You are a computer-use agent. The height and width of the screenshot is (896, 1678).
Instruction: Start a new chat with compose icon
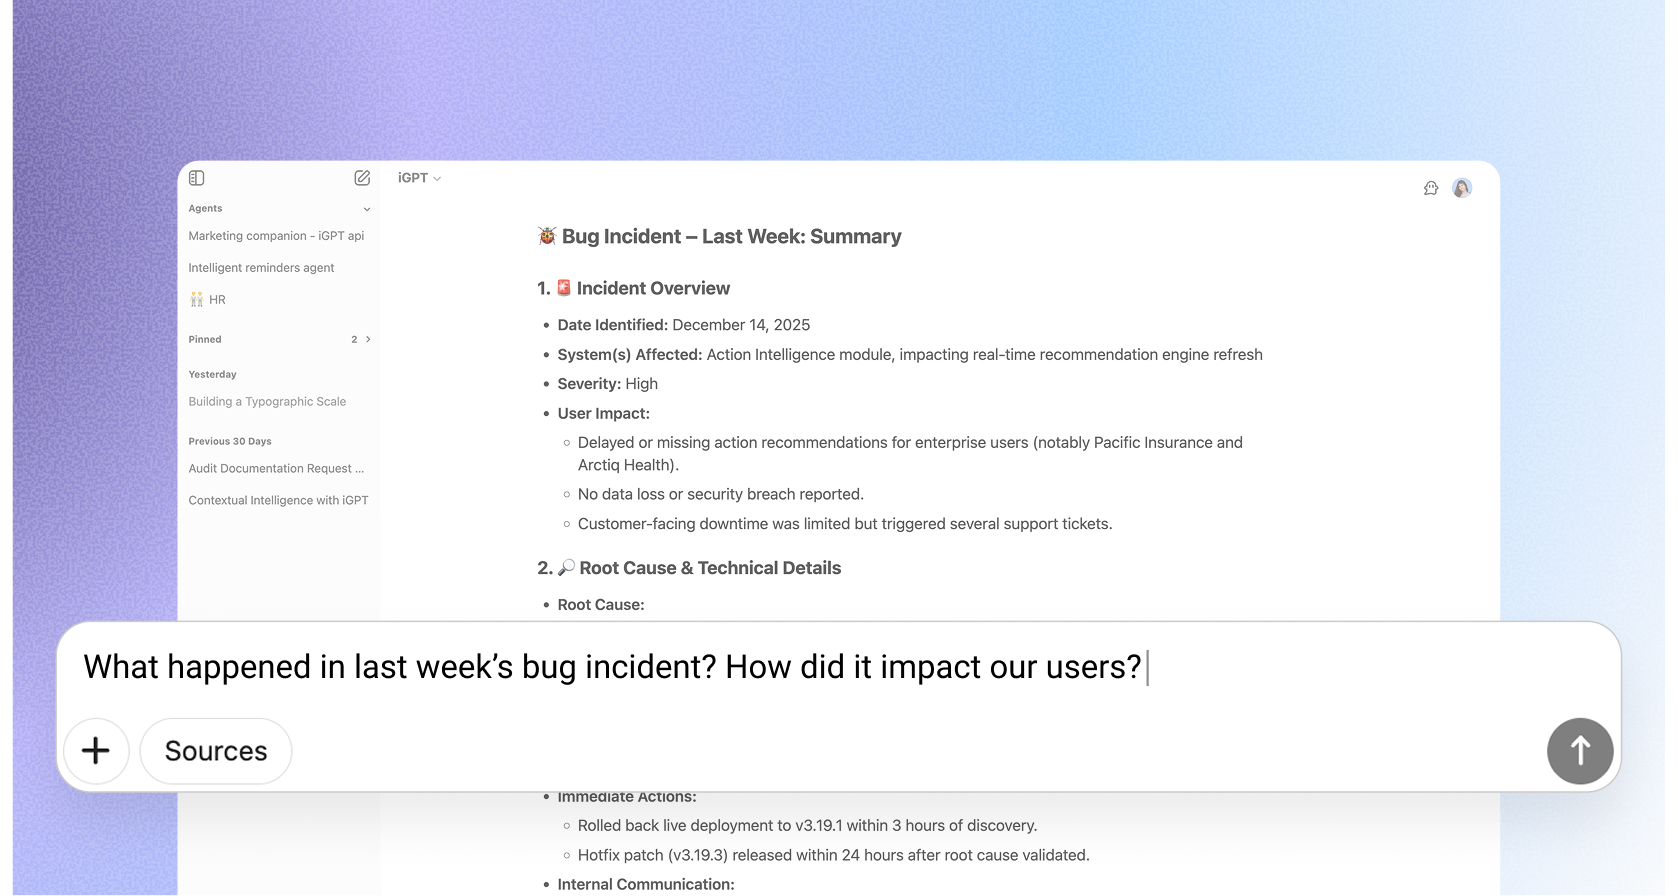(362, 178)
